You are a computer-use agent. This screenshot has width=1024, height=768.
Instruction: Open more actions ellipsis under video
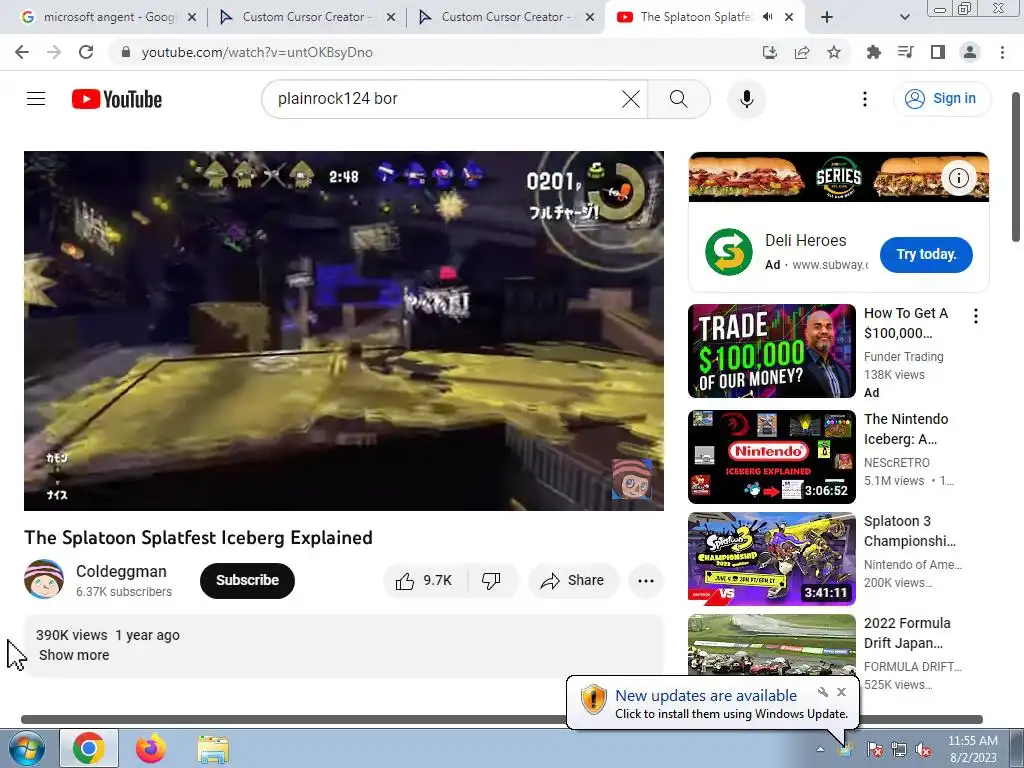pyautogui.click(x=646, y=581)
